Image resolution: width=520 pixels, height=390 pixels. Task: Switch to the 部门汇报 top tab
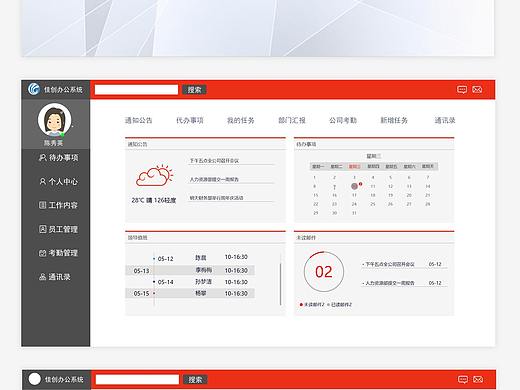tap(292, 120)
